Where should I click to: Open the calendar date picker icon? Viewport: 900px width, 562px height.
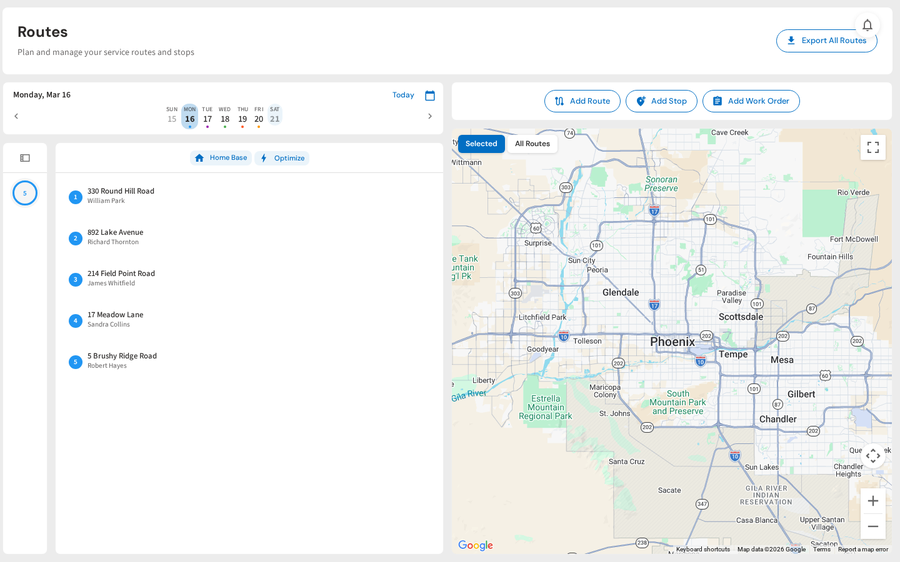point(430,95)
